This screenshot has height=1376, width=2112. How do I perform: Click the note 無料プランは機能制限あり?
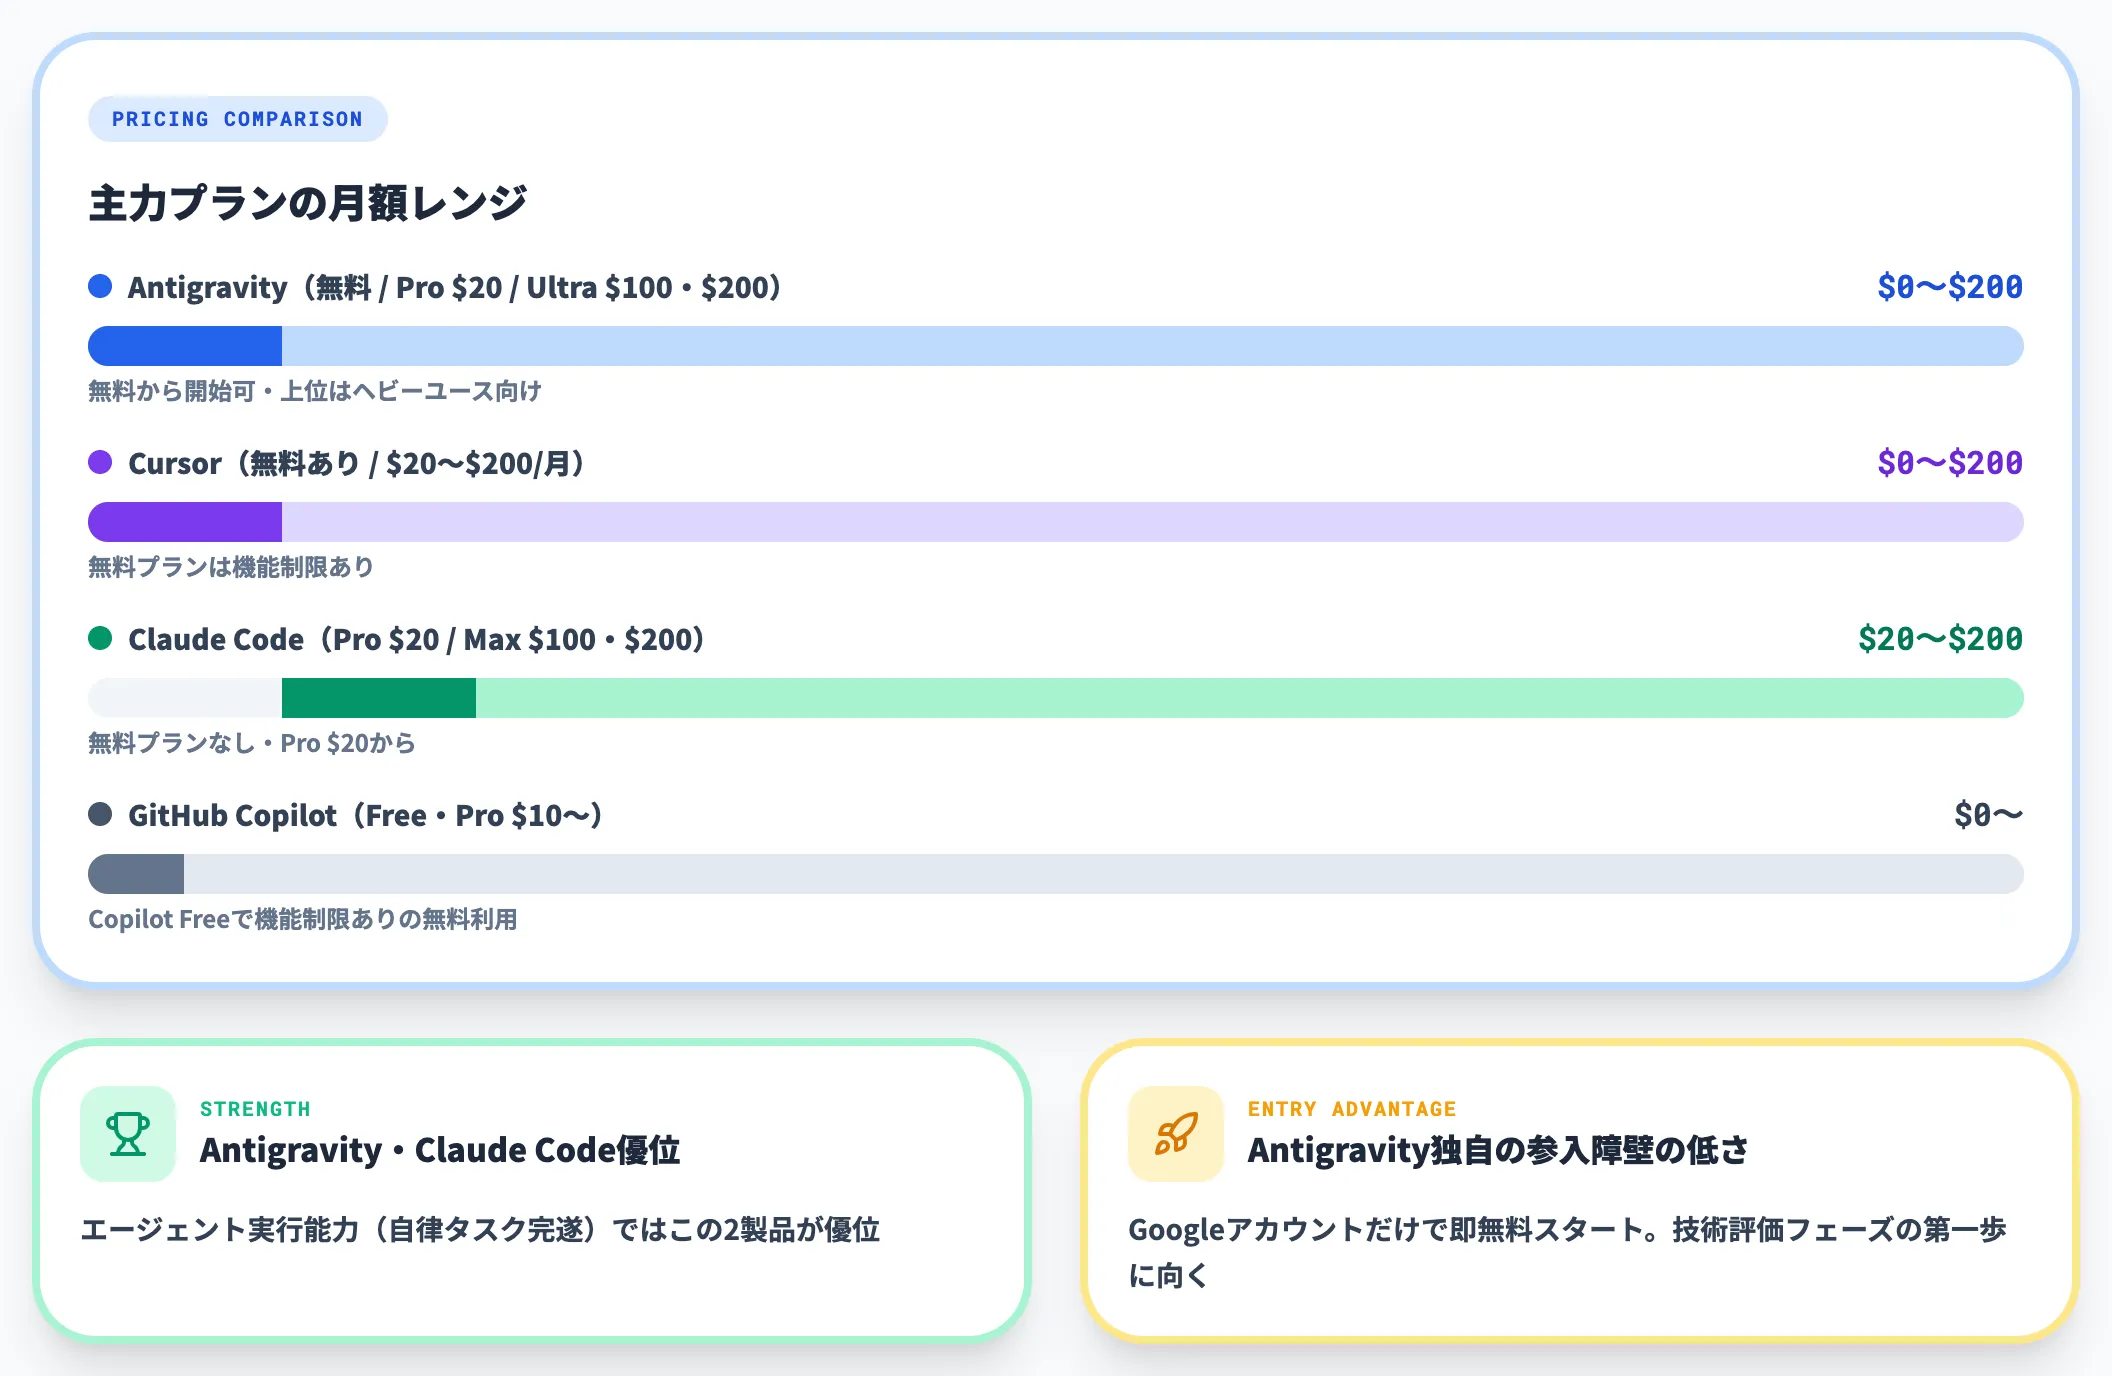(x=231, y=567)
